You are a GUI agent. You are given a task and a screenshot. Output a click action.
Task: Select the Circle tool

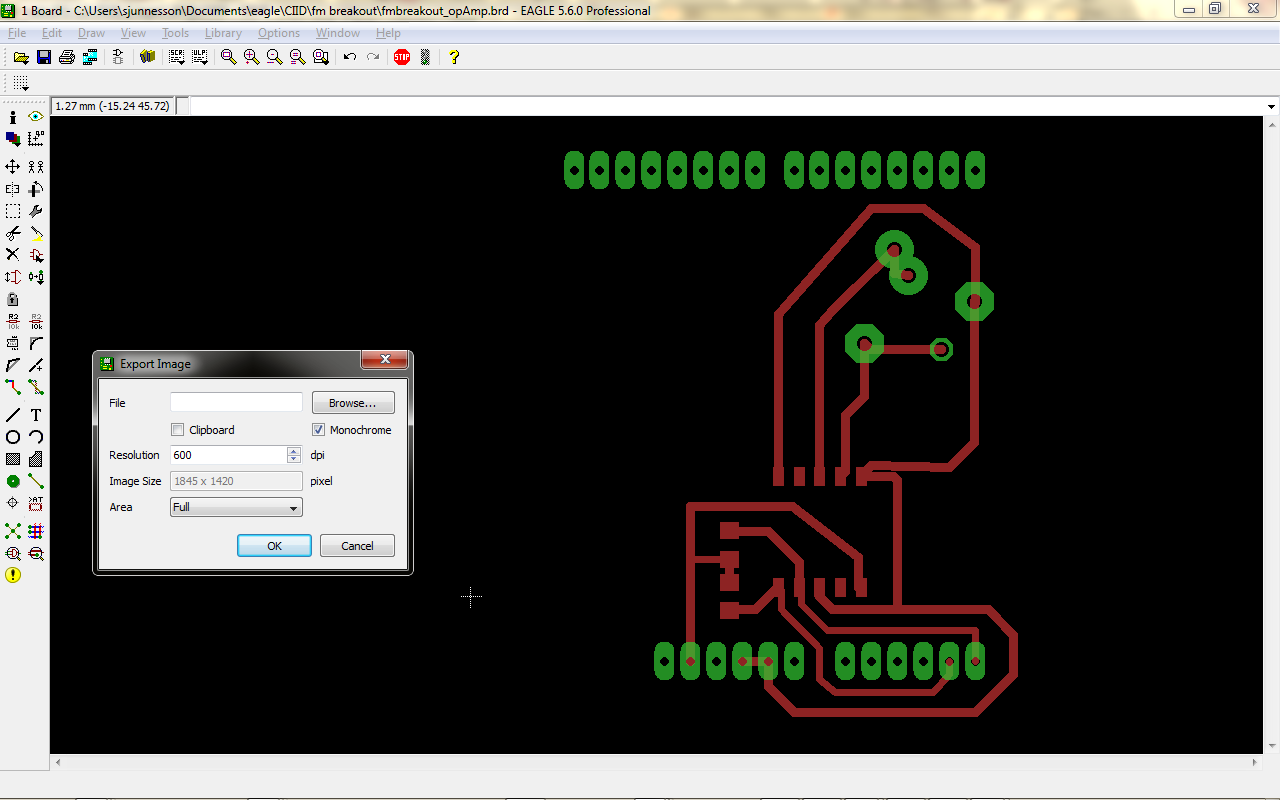tap(13, 437)
